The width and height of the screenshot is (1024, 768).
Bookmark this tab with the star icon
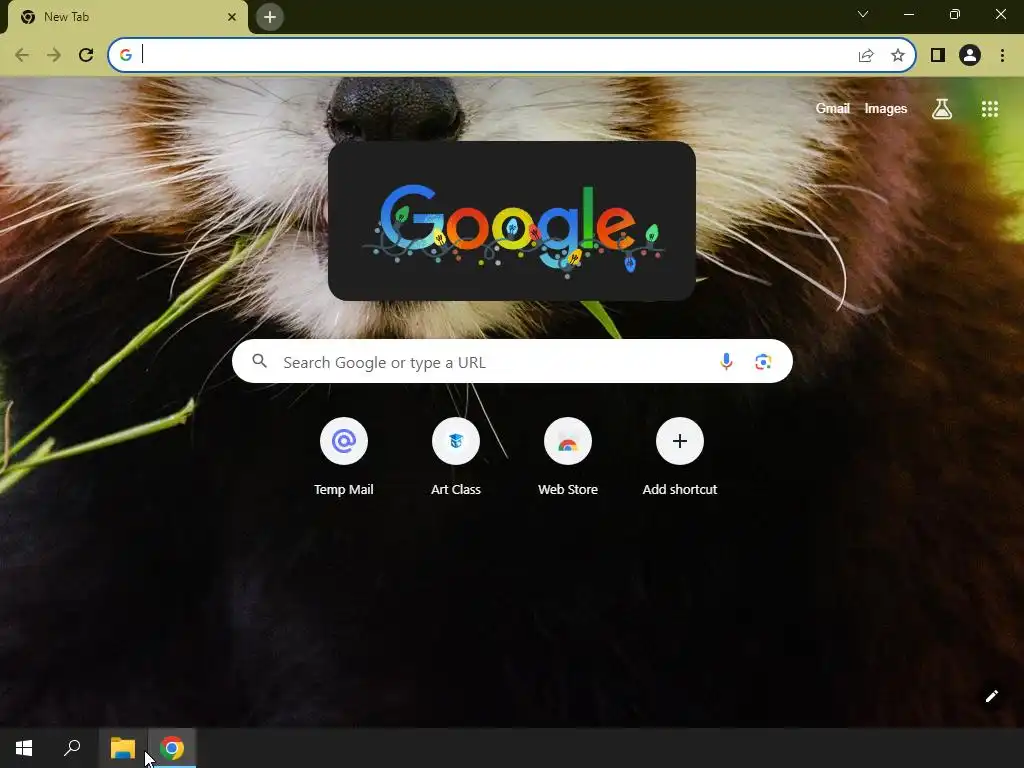point(898,55)
